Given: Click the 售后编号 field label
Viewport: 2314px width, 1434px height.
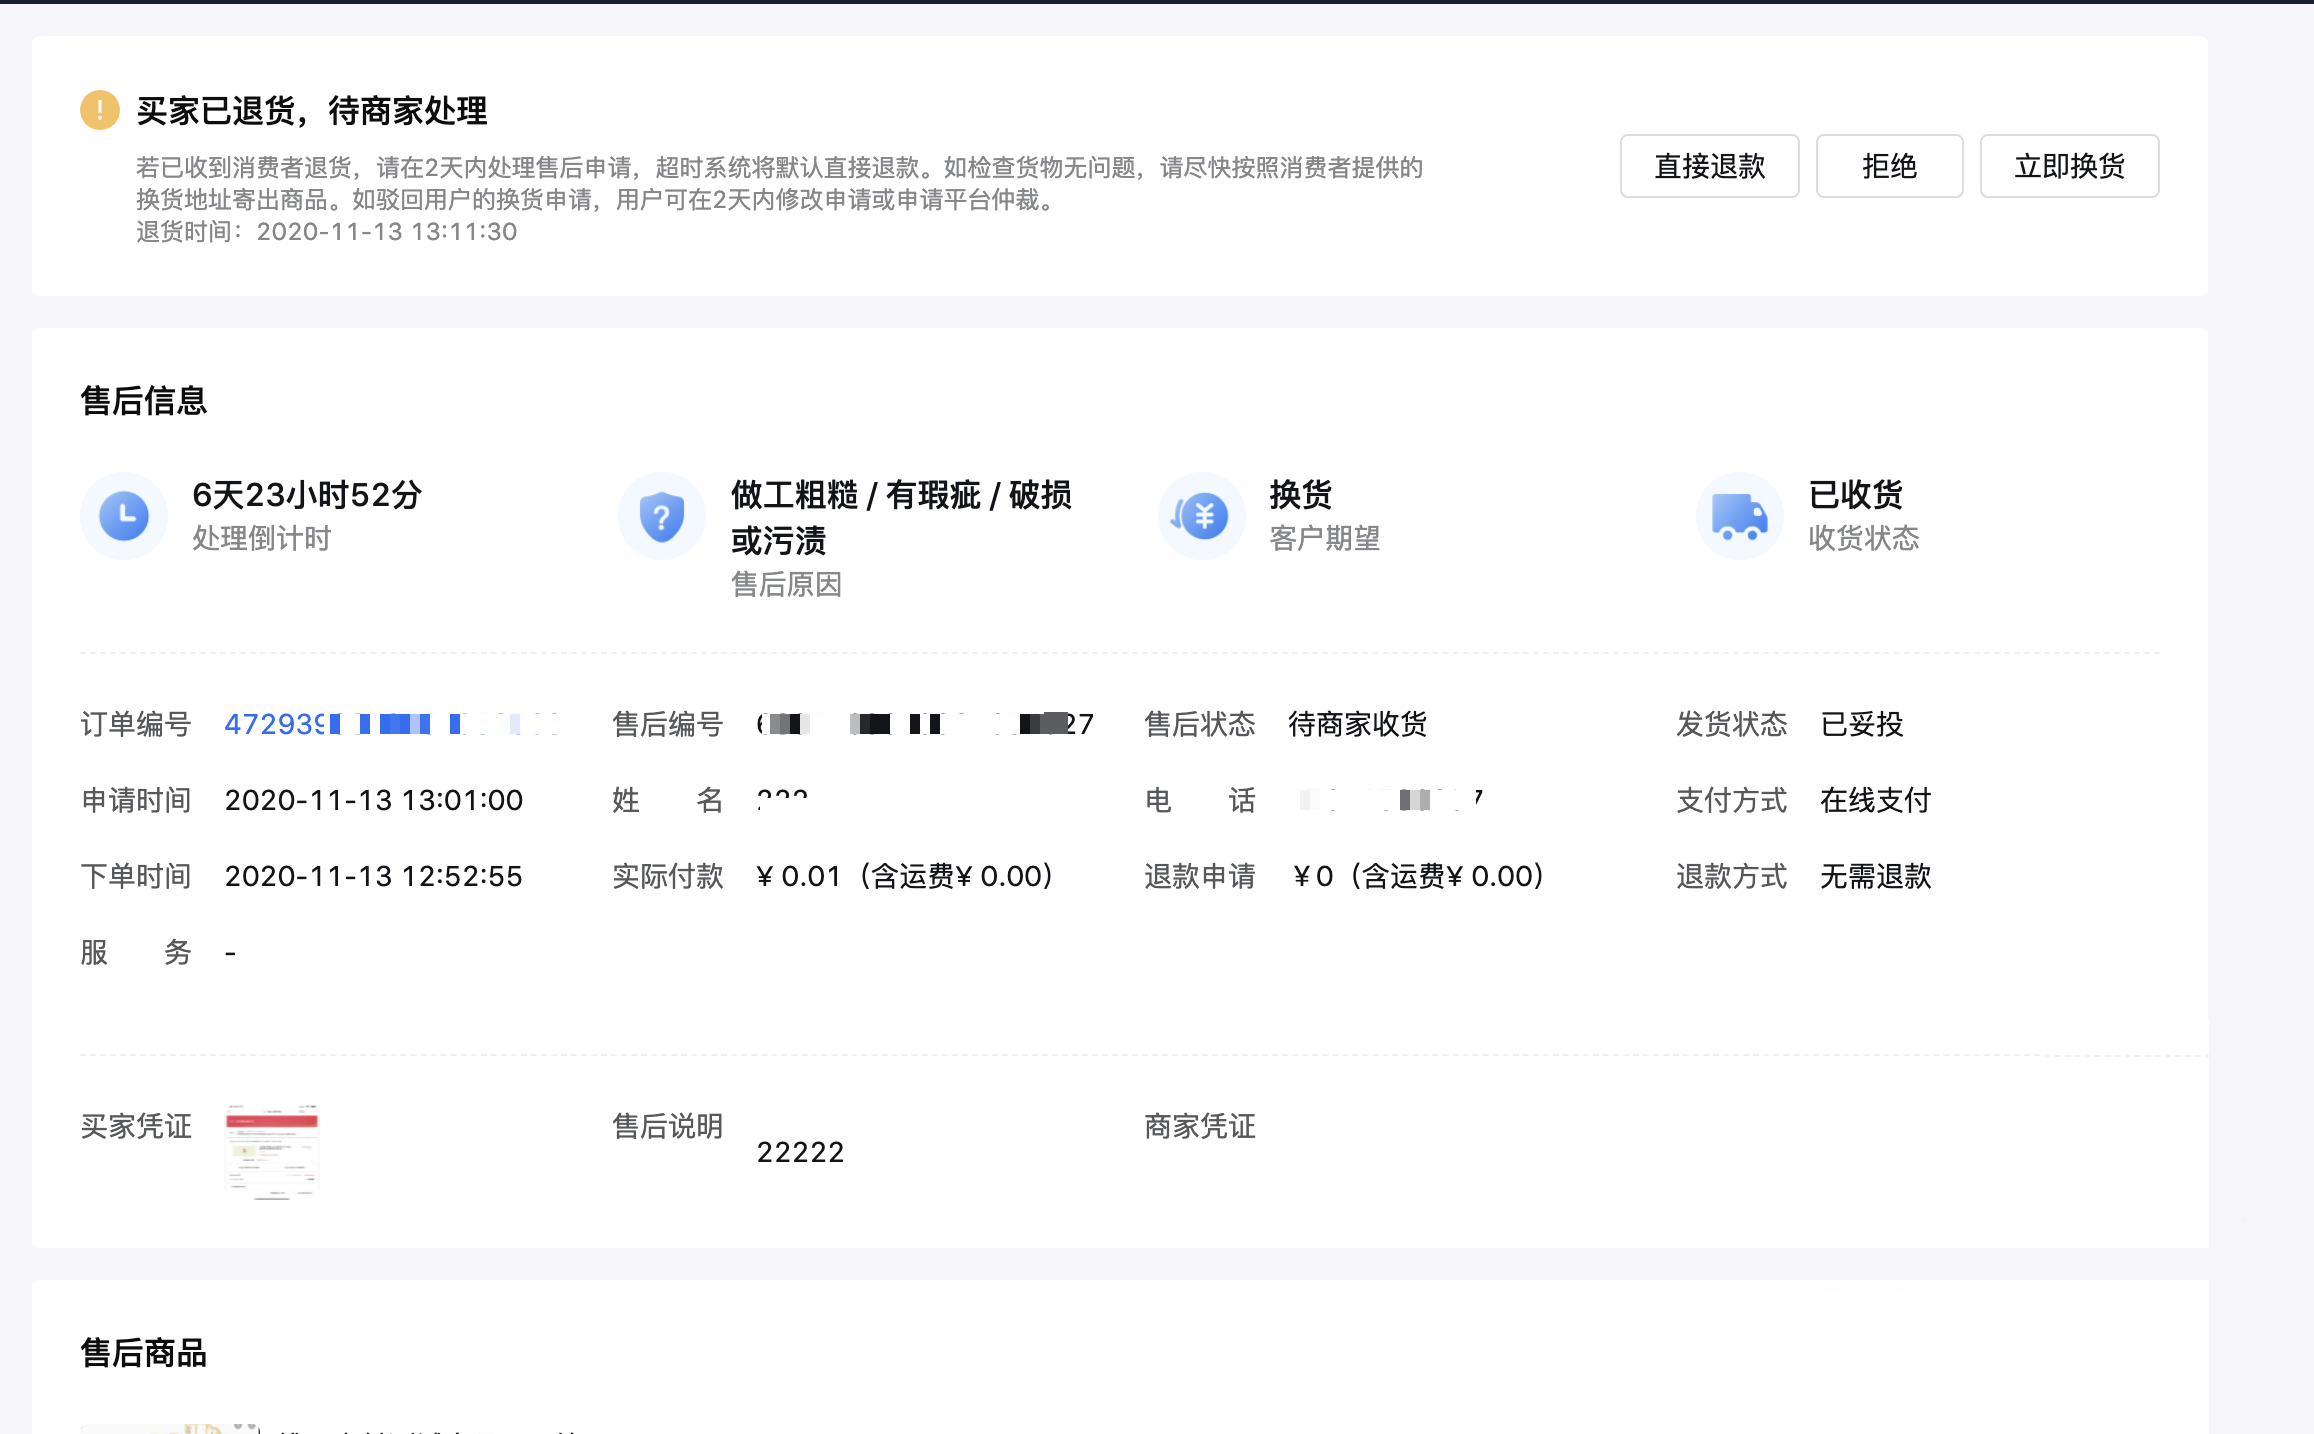Looking at the screenshot, I should pos(668,724).
